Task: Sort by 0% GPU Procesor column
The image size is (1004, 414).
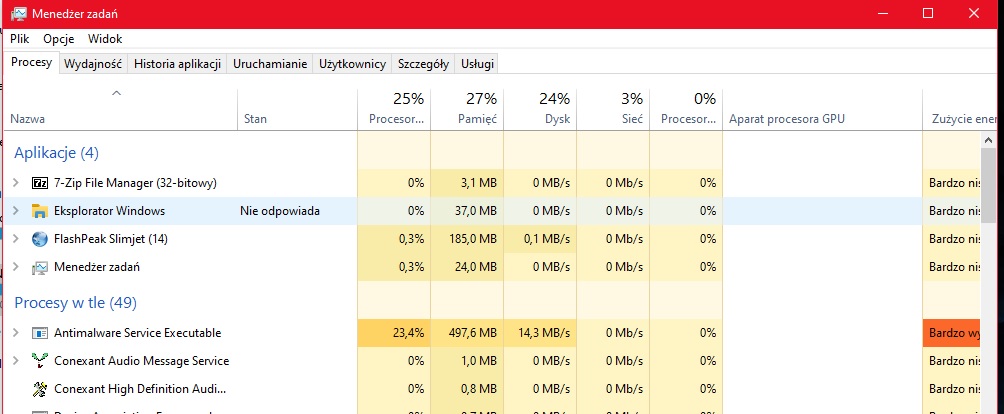Action: 686,109
